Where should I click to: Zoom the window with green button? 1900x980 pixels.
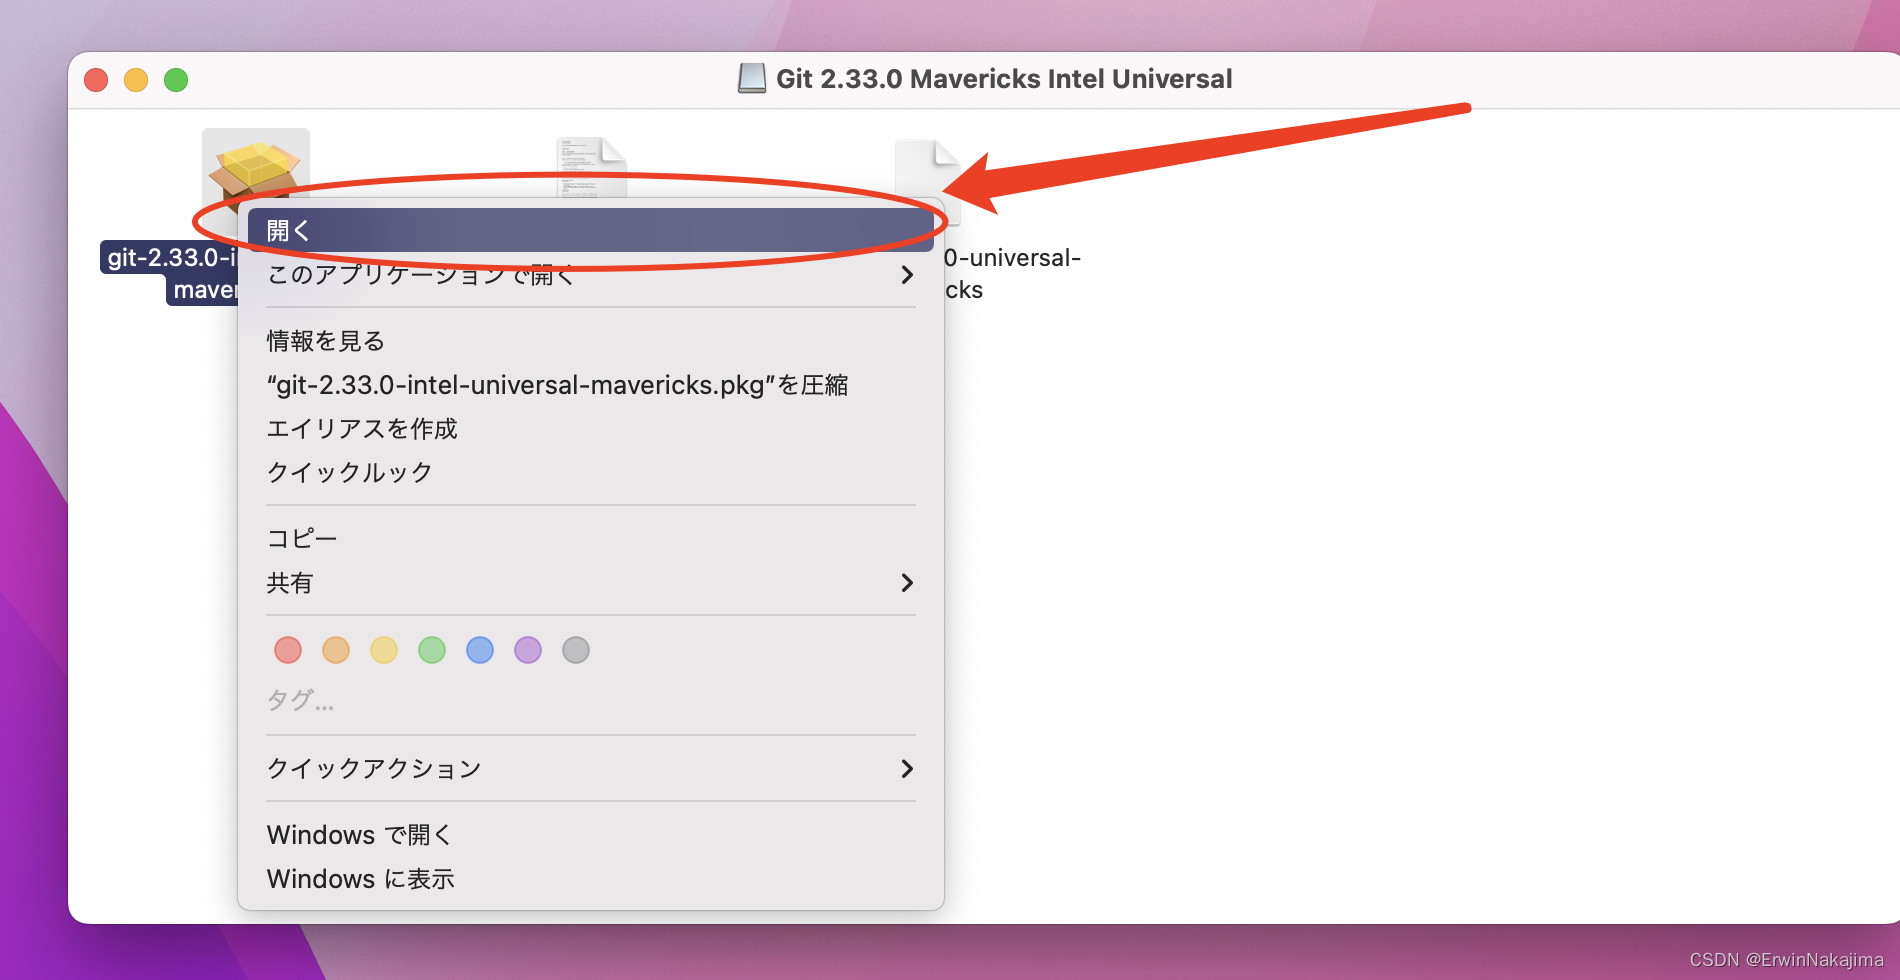tap(176, 80)
